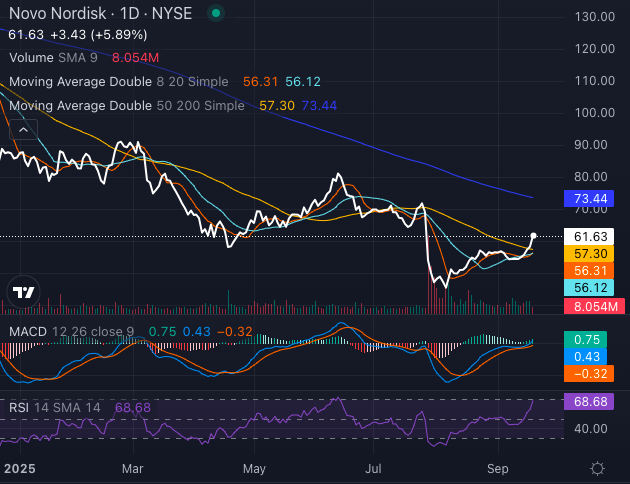Click the 56.31 orange price label
The image size is (630, 484).
(x=589, y=270)
